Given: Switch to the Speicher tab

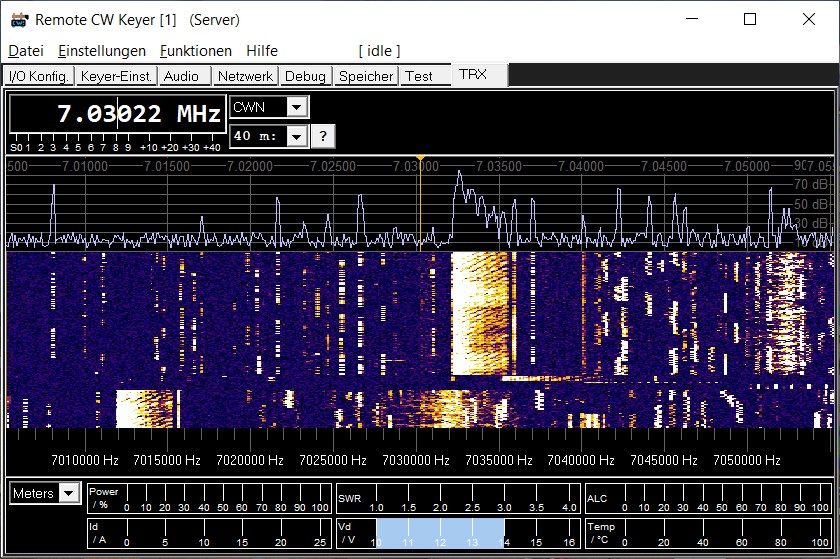Looking at the screenshot, I should [366, 76].
